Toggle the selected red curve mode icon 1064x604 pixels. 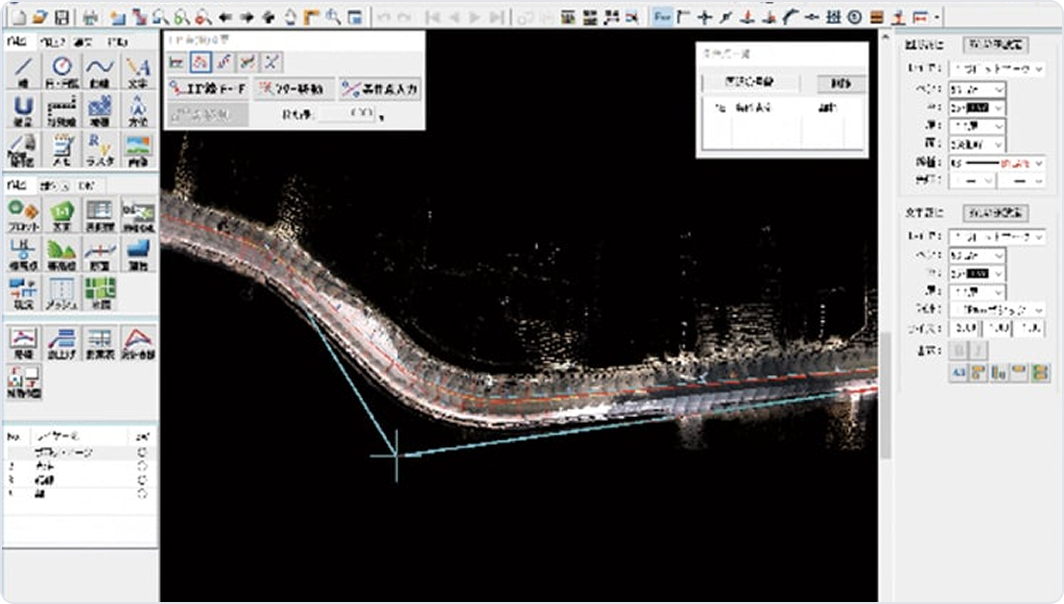200,62
